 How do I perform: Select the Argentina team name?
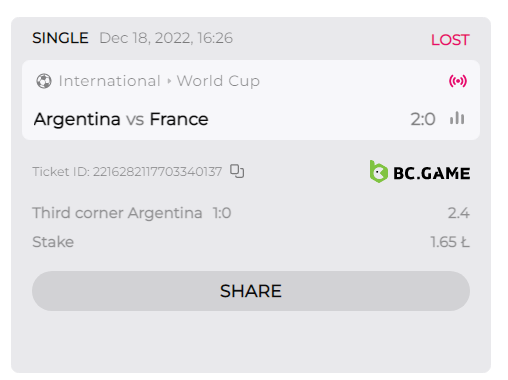(77, 119)
